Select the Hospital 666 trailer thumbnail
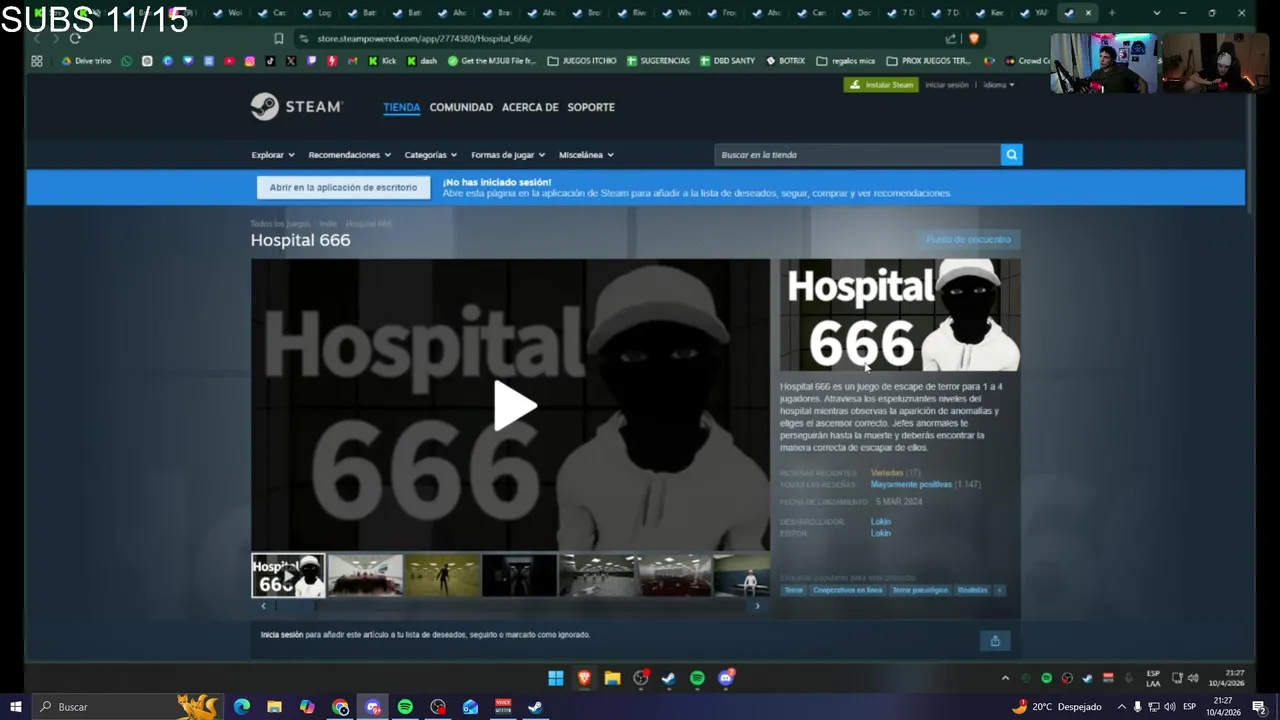This screenshot has height=720, width=1280. (x=288, y=575)
